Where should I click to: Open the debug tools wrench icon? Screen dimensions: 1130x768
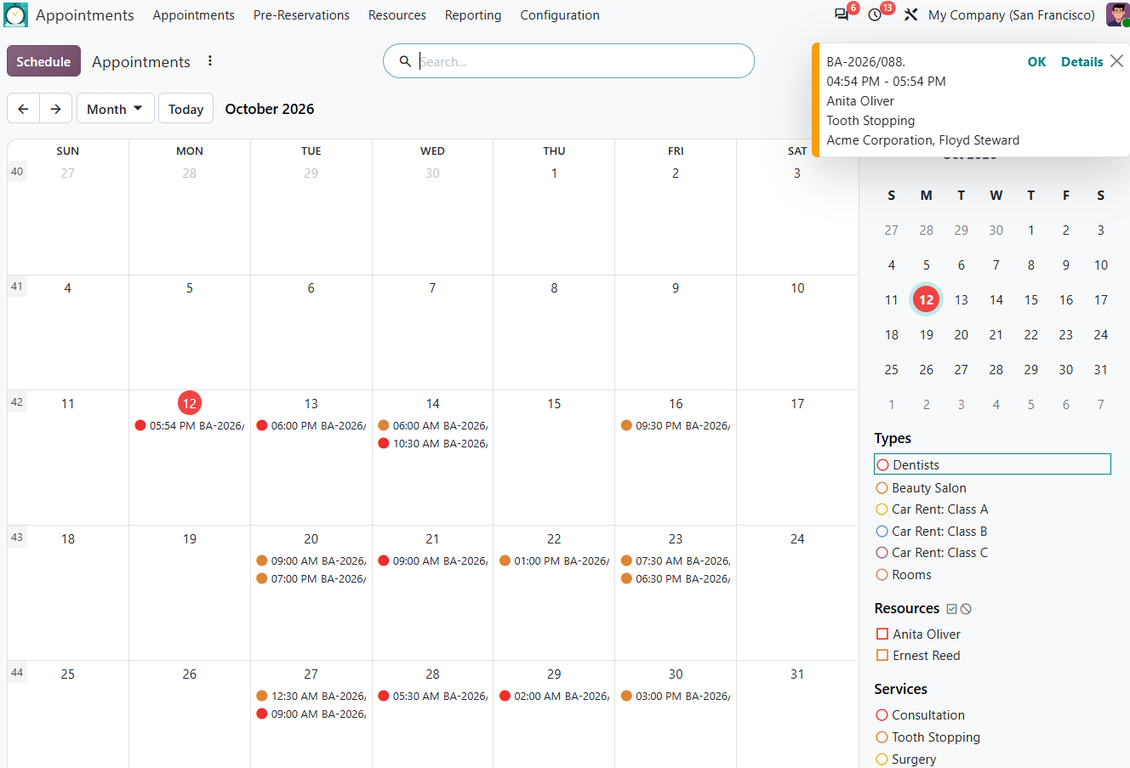coord(911,14)
